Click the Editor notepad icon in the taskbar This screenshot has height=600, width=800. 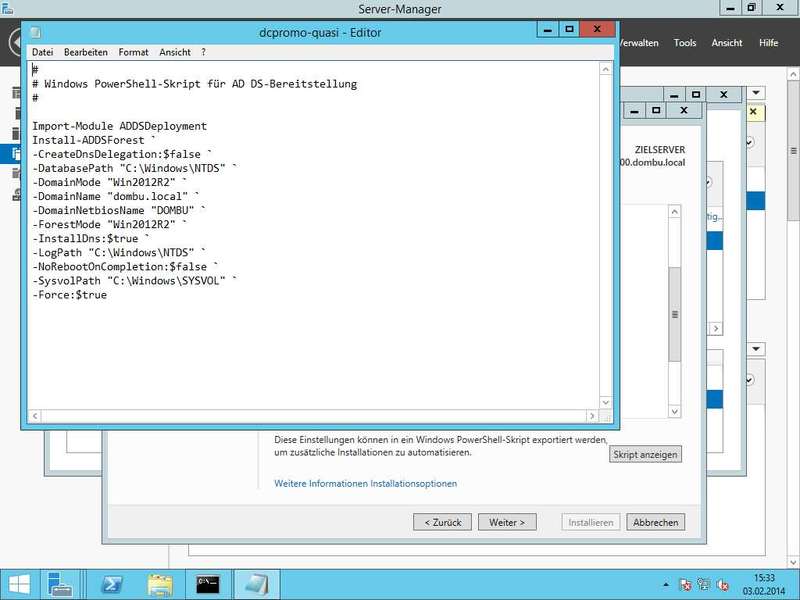(257, 585)
